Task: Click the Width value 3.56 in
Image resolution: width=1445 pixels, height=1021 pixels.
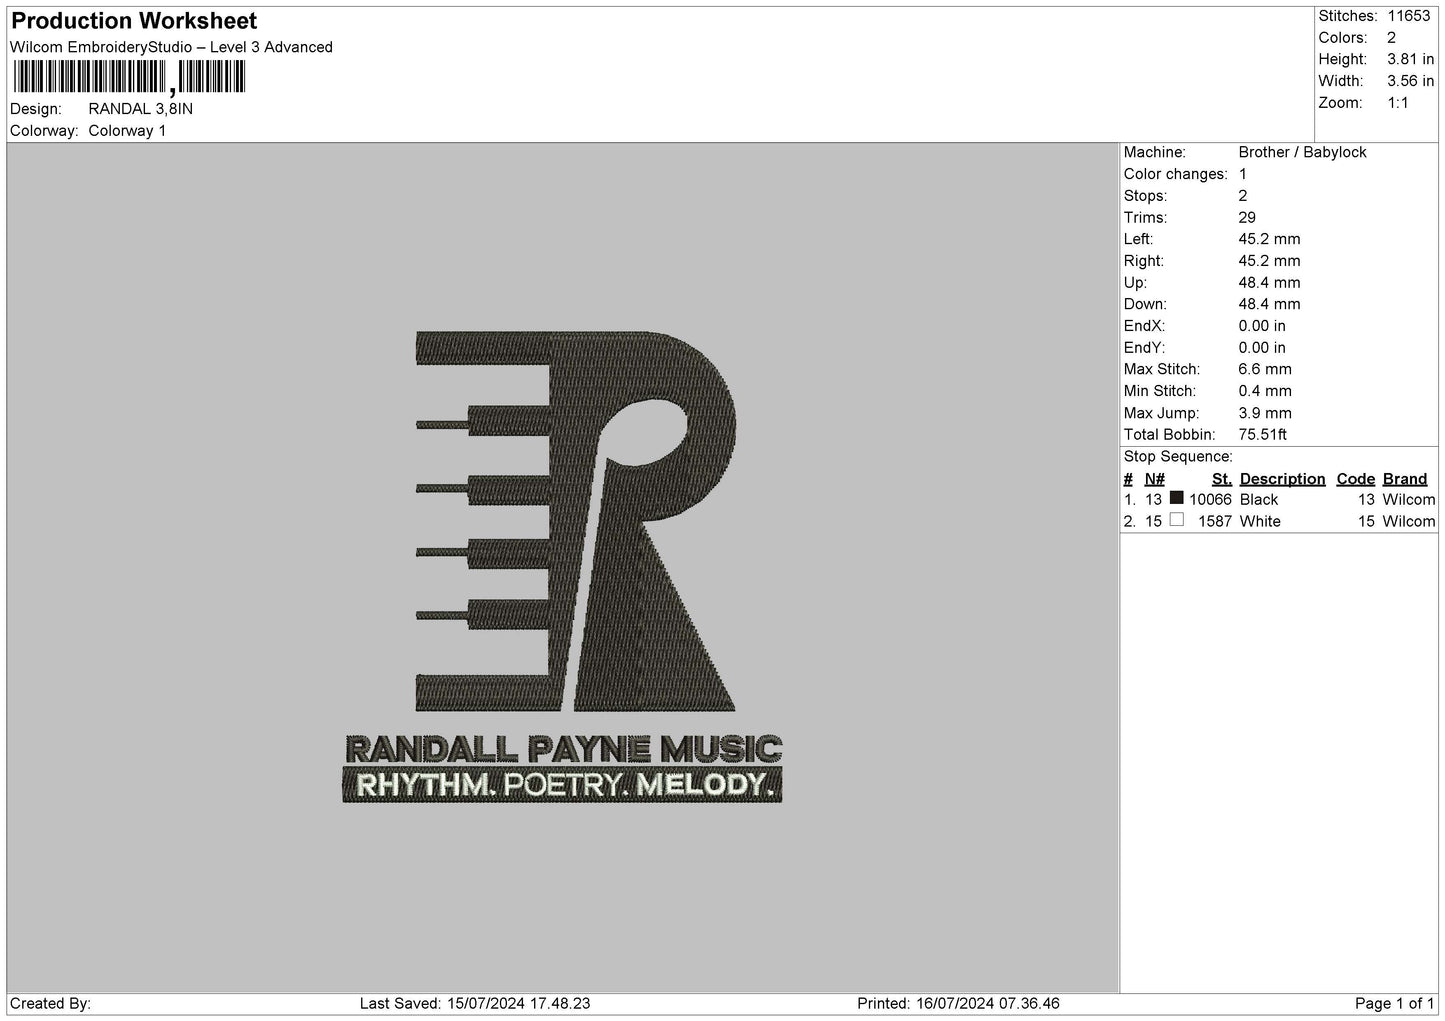Action: pyautogui.click(x=1411, y=81)
